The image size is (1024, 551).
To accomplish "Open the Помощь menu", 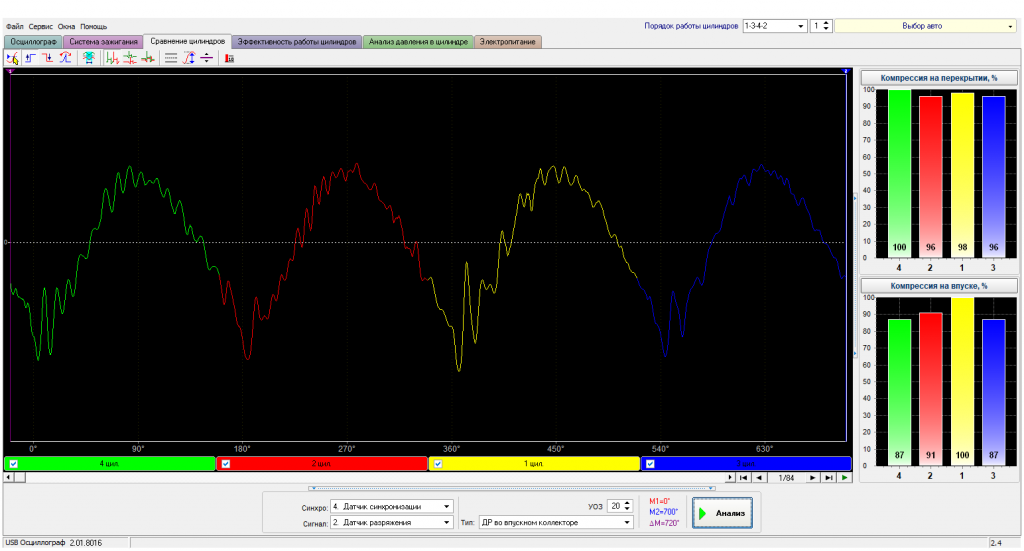I will point(93,27).
